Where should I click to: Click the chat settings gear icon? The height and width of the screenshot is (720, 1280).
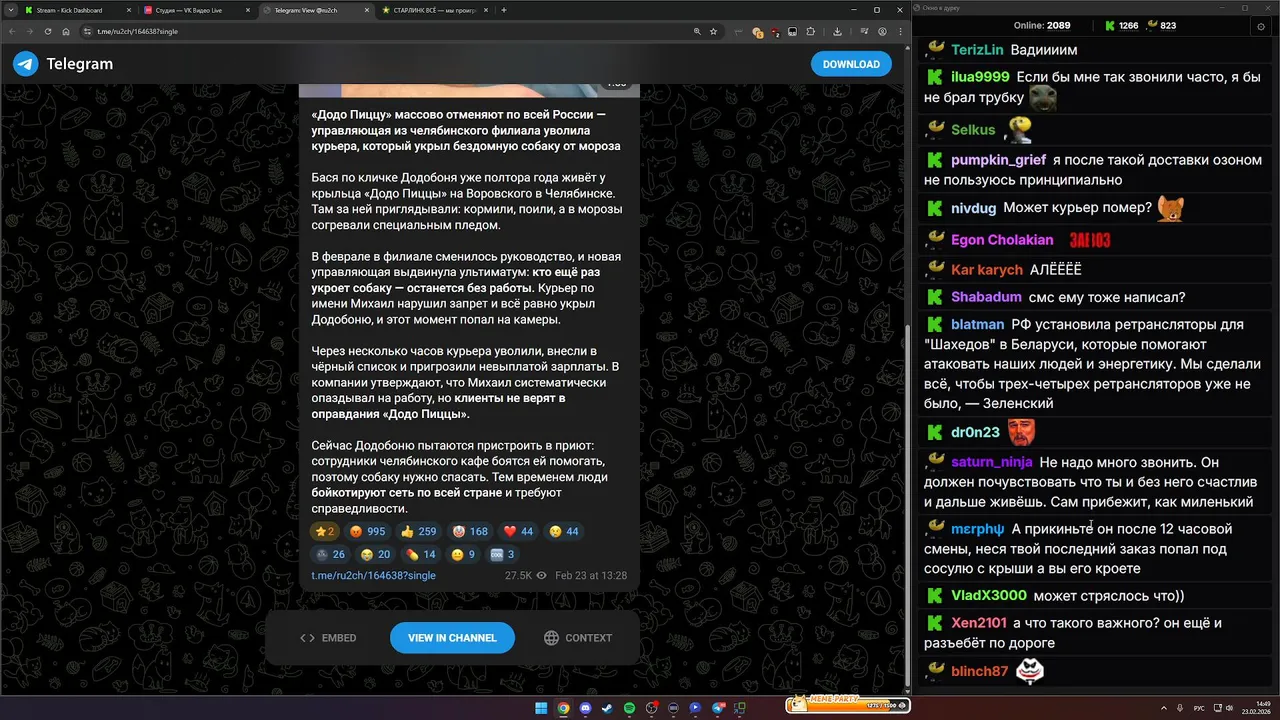[1261, 26]
